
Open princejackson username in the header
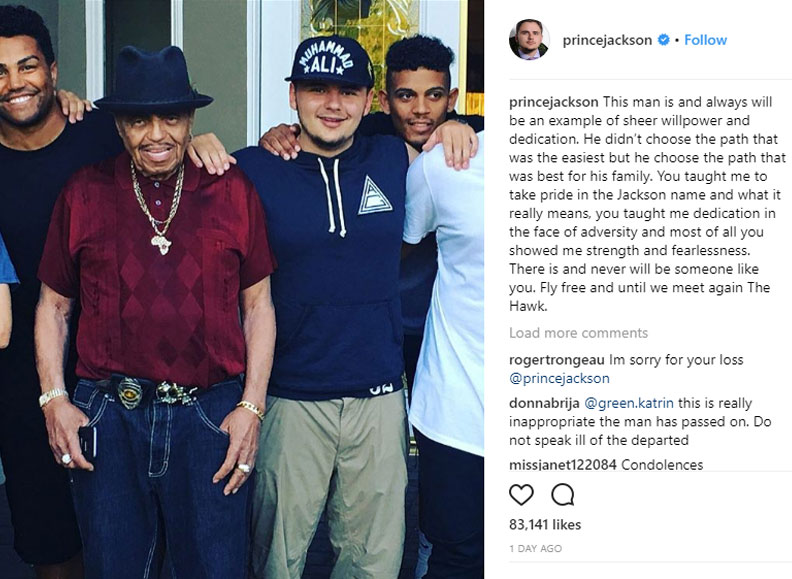[x=607, y=40]
